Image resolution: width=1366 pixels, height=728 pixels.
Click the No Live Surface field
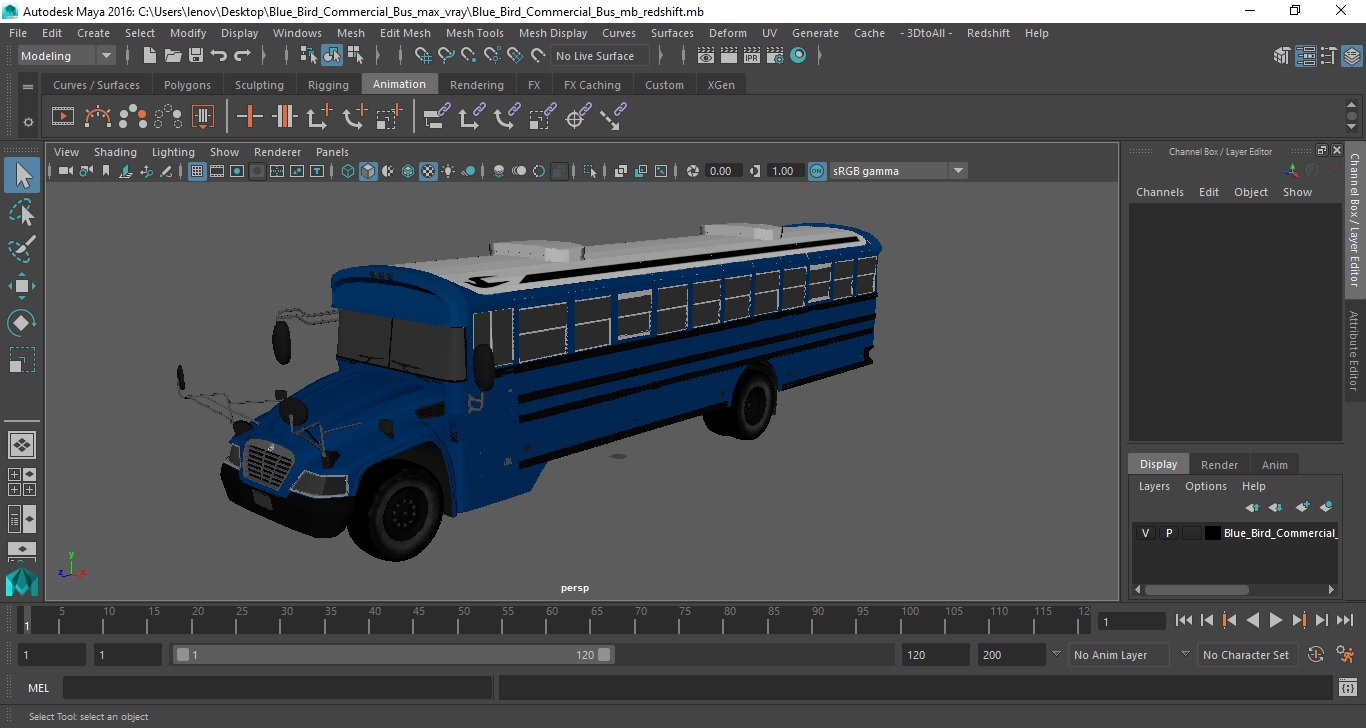tap(601, 56)
